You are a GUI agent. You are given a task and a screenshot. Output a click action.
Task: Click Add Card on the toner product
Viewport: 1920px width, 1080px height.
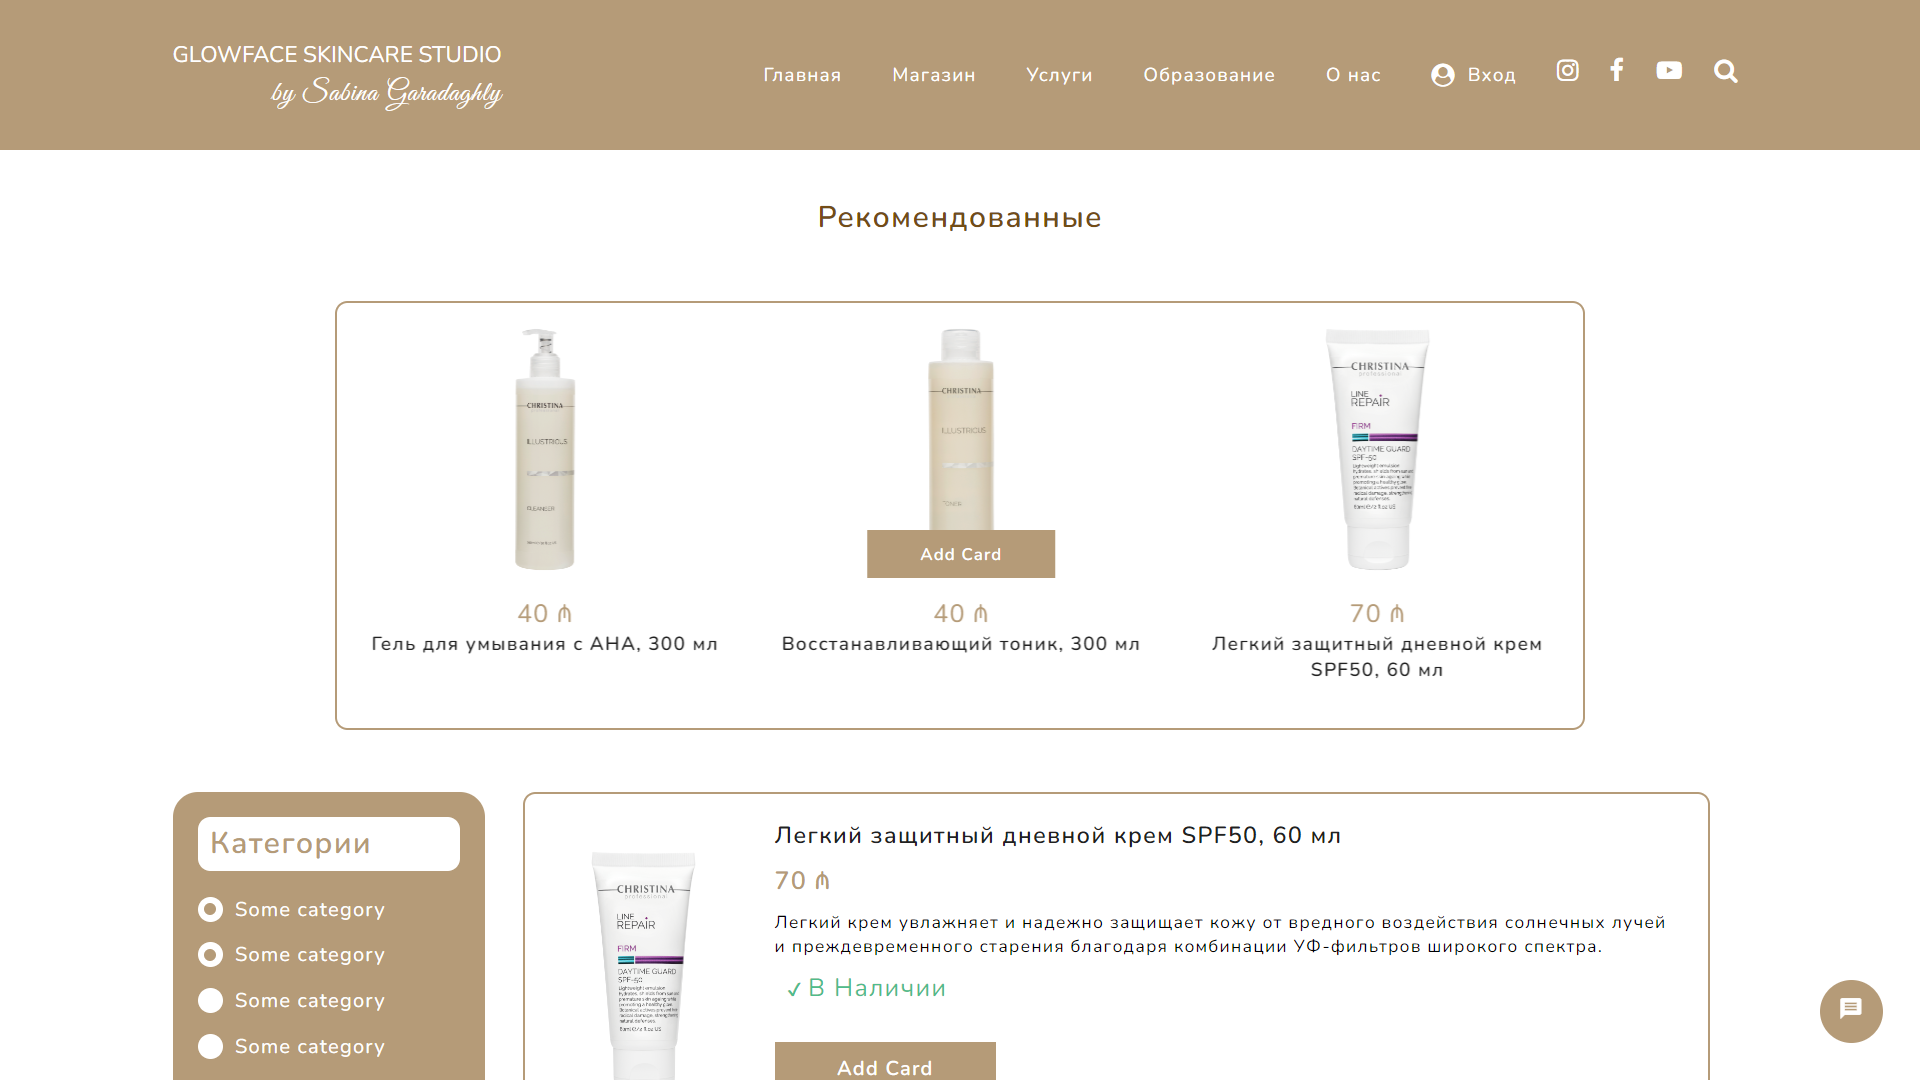coord(961,554)
